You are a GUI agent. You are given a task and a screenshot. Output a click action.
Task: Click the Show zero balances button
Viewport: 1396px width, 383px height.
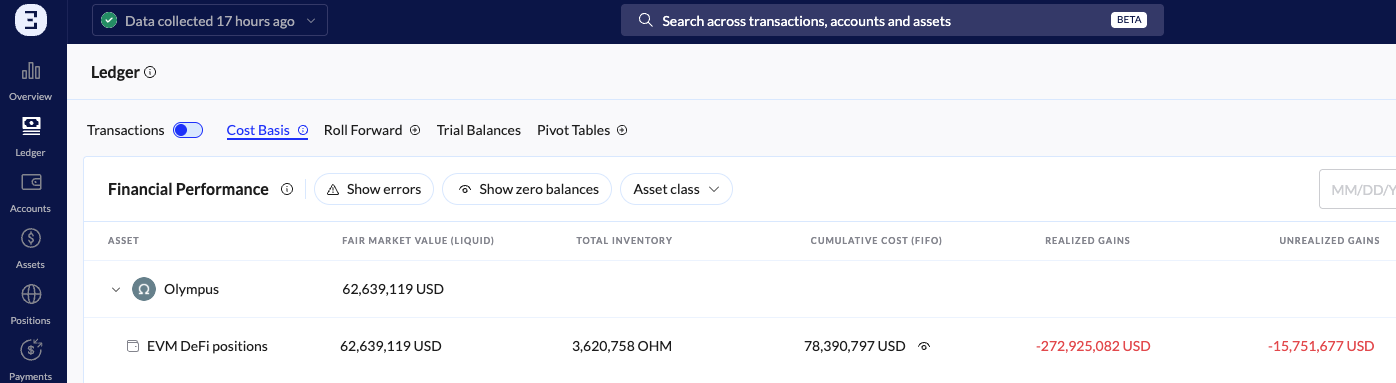(x=527, y=189)
